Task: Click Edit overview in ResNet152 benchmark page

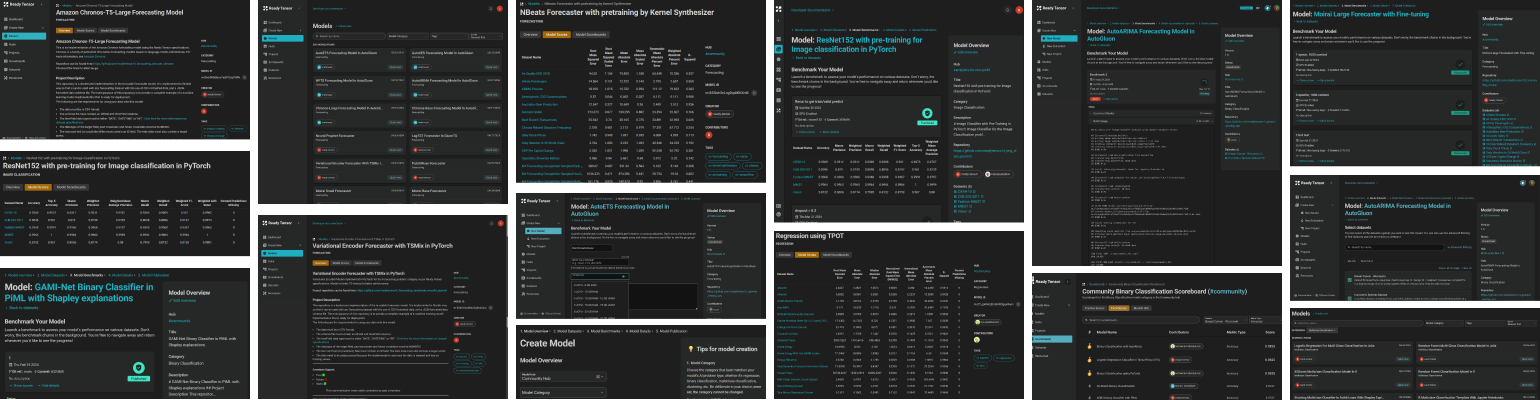Action: pos(967,52)
